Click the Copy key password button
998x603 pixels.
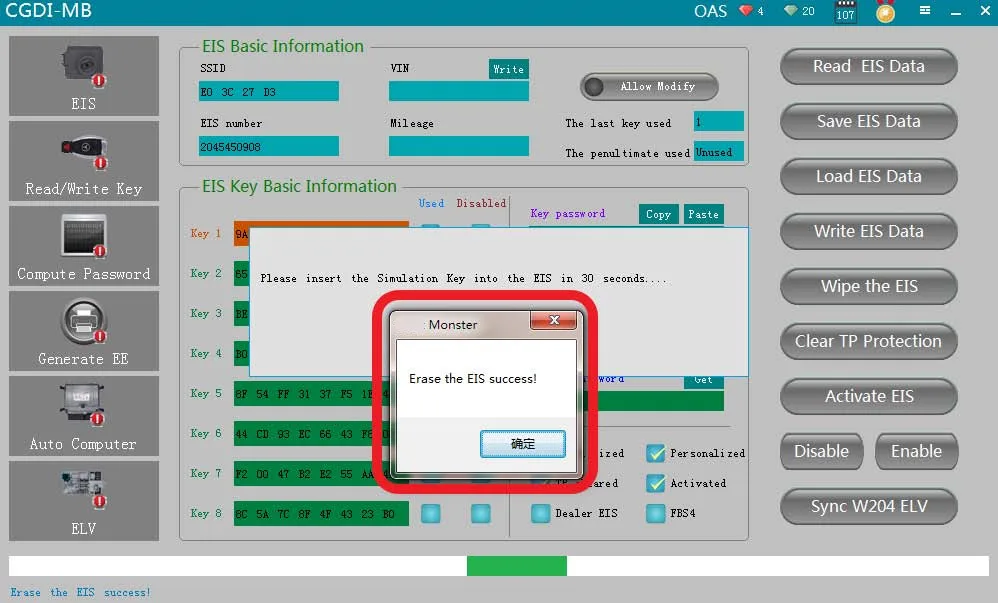pos(658,215)
